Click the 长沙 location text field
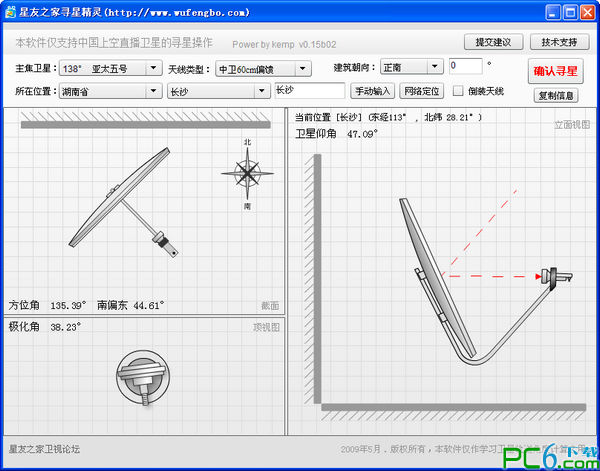The image size is (600, 471). coord(310,91)
